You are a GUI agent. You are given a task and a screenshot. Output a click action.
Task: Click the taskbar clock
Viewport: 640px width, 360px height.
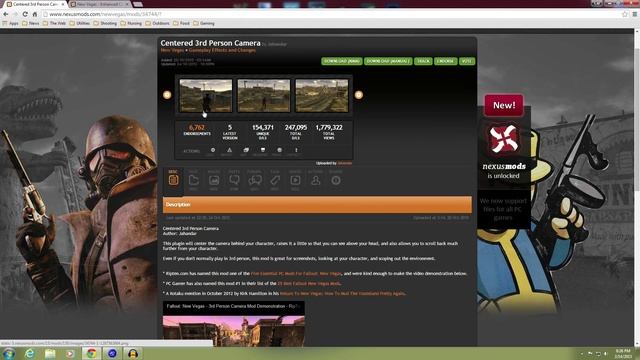(x=623, y=353)
